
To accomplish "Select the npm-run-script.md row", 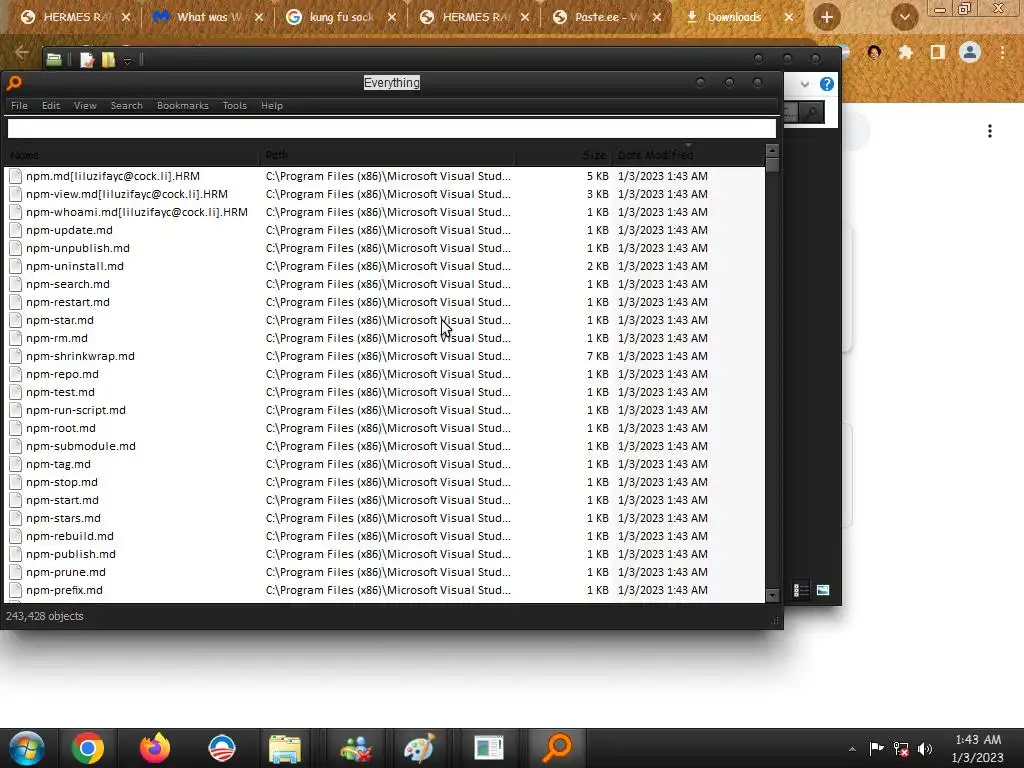I will click(384, 410).
